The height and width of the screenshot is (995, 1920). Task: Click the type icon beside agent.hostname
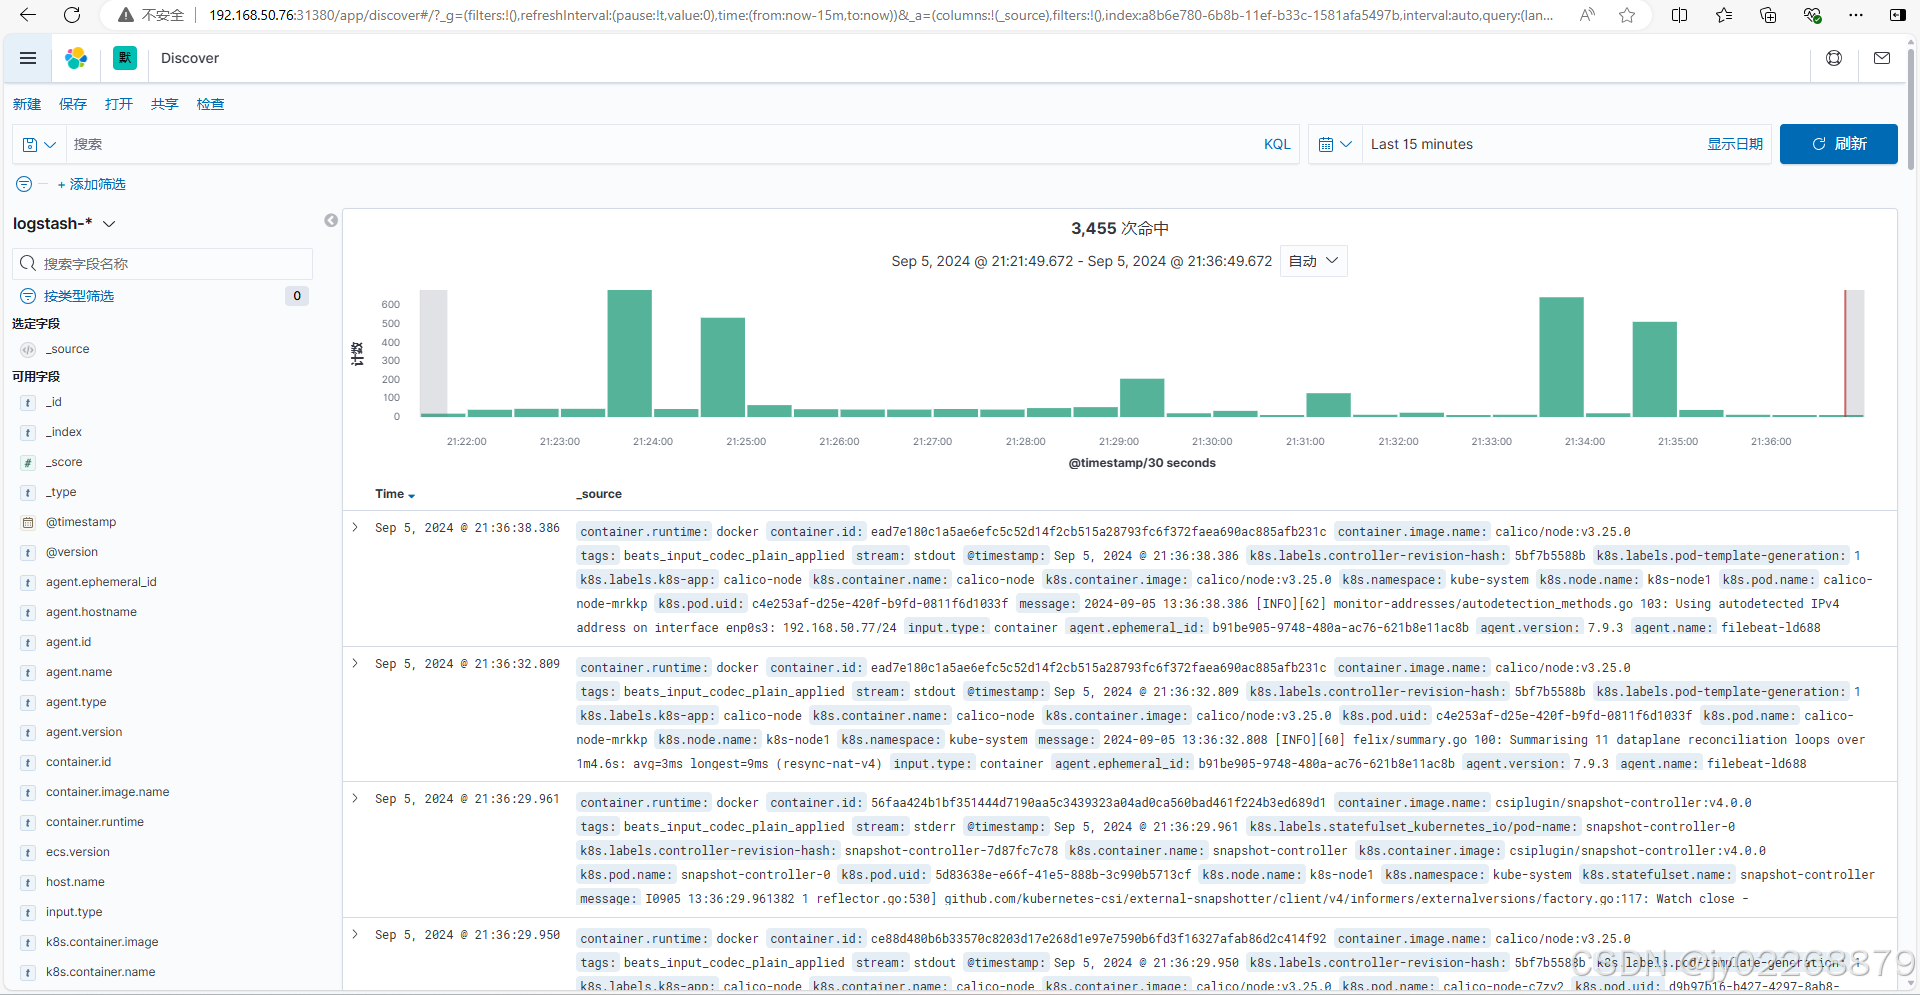point(28,612)
